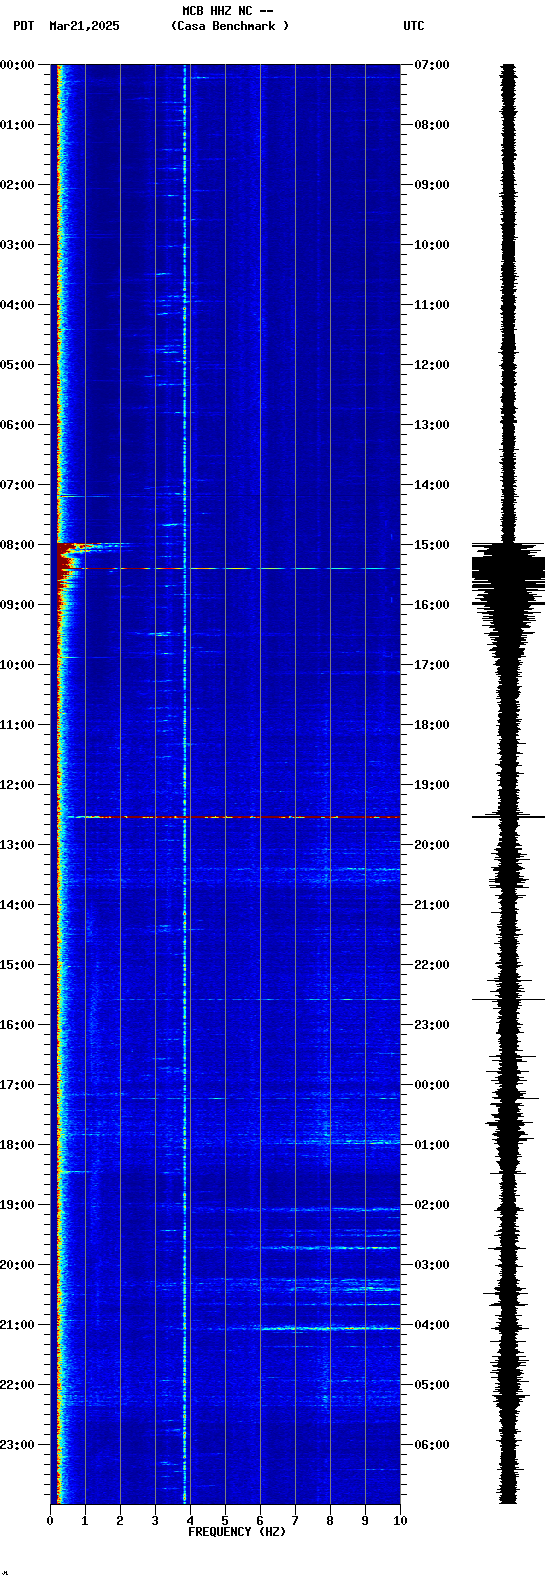
Task: Click the 23:00 PDT time label
Action: 17,1445
